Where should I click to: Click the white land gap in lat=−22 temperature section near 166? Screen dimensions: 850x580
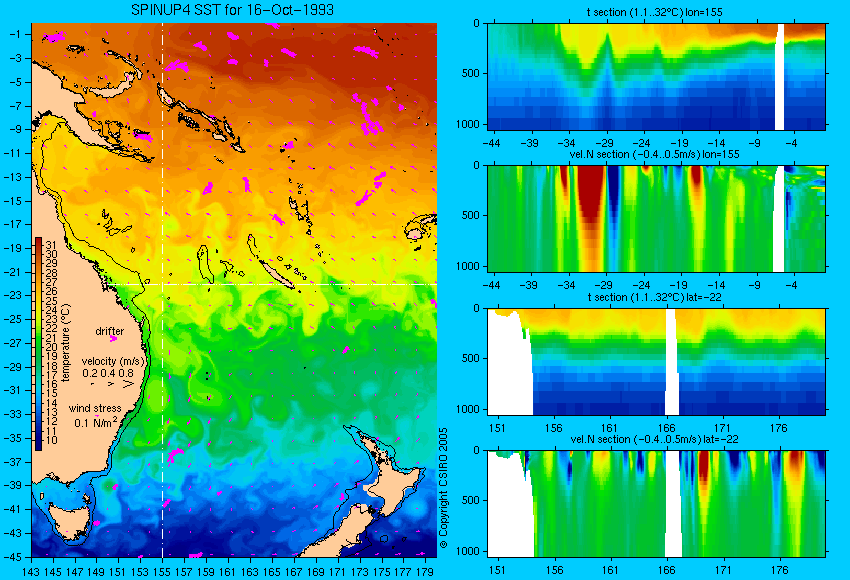(672, 362)
